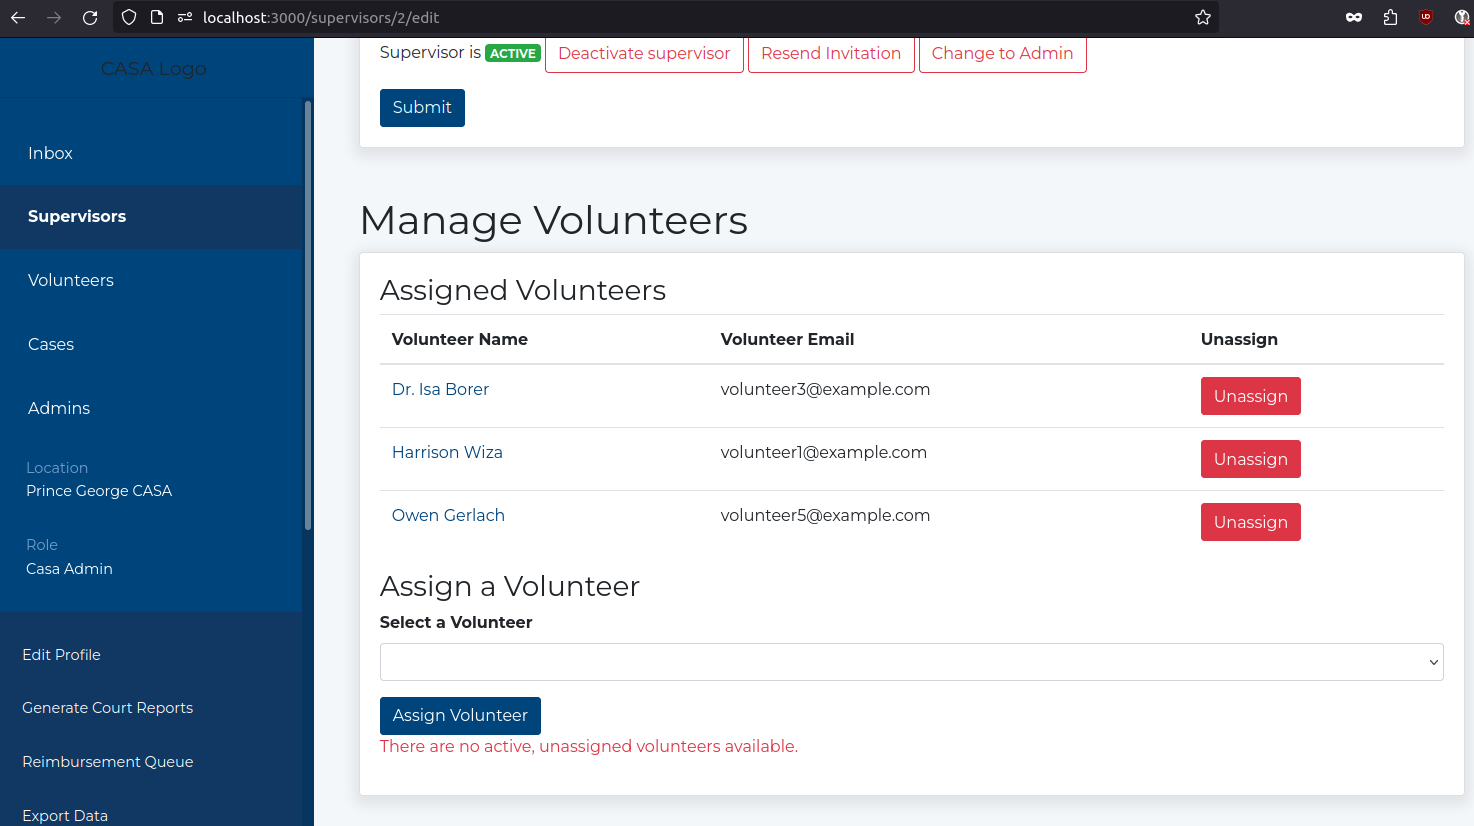Bookmark this page with the star icon
The image size is (1474, 826).
tap(1203, 17)
